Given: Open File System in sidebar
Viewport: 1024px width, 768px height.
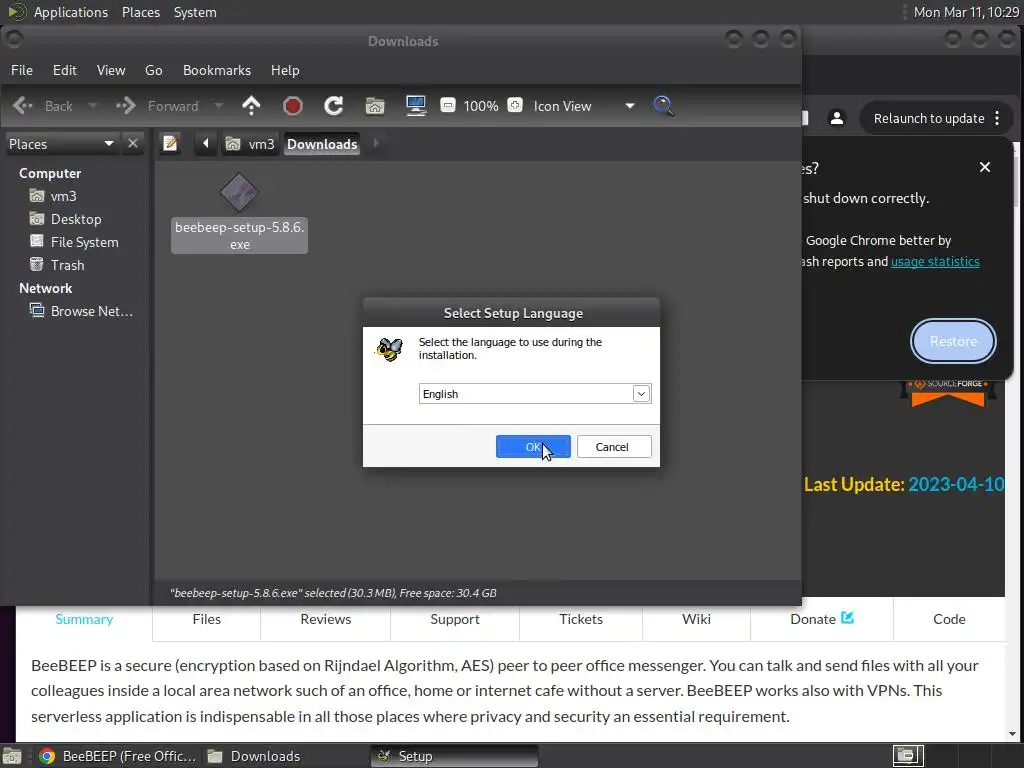Looking at the screenshot, I should [84, 242].
